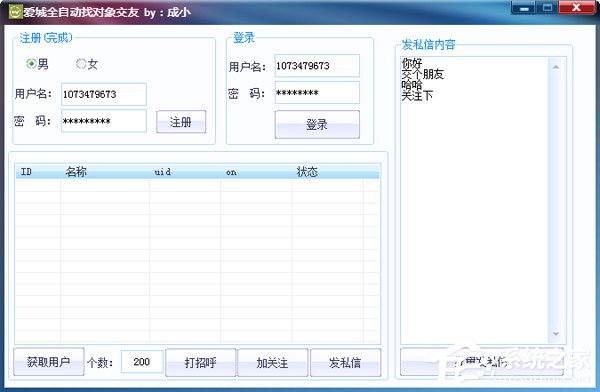Maximize the window
Screen dimensions: 600x392
tap(547, 8)
